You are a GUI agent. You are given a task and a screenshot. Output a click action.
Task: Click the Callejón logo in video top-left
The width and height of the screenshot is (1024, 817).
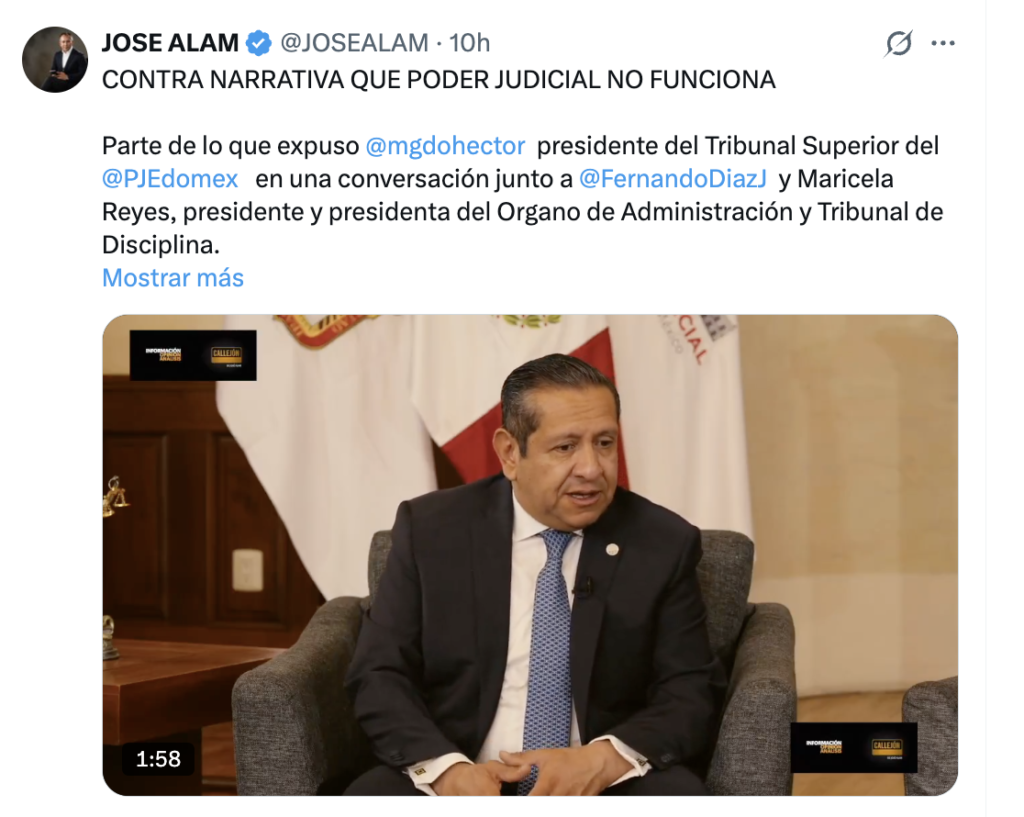click(x=193, y=355)
